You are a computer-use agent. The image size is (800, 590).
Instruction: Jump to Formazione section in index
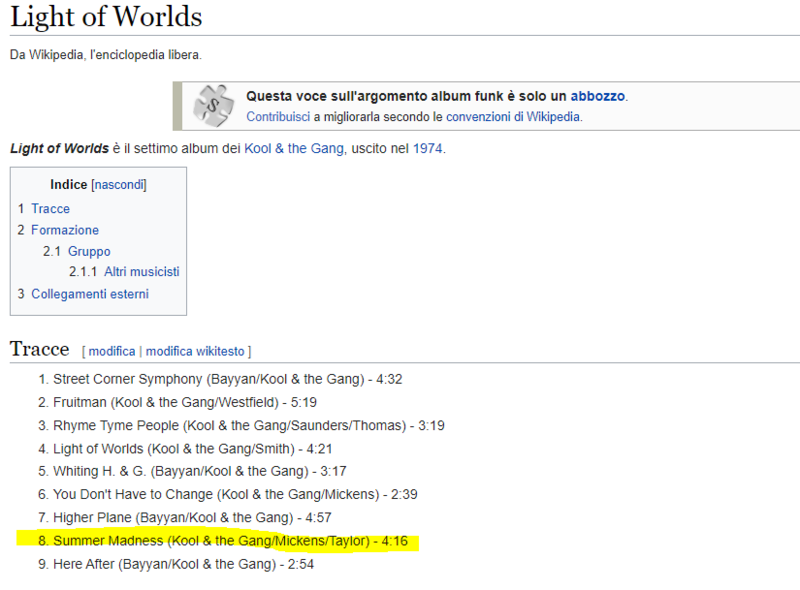point(64,230)
